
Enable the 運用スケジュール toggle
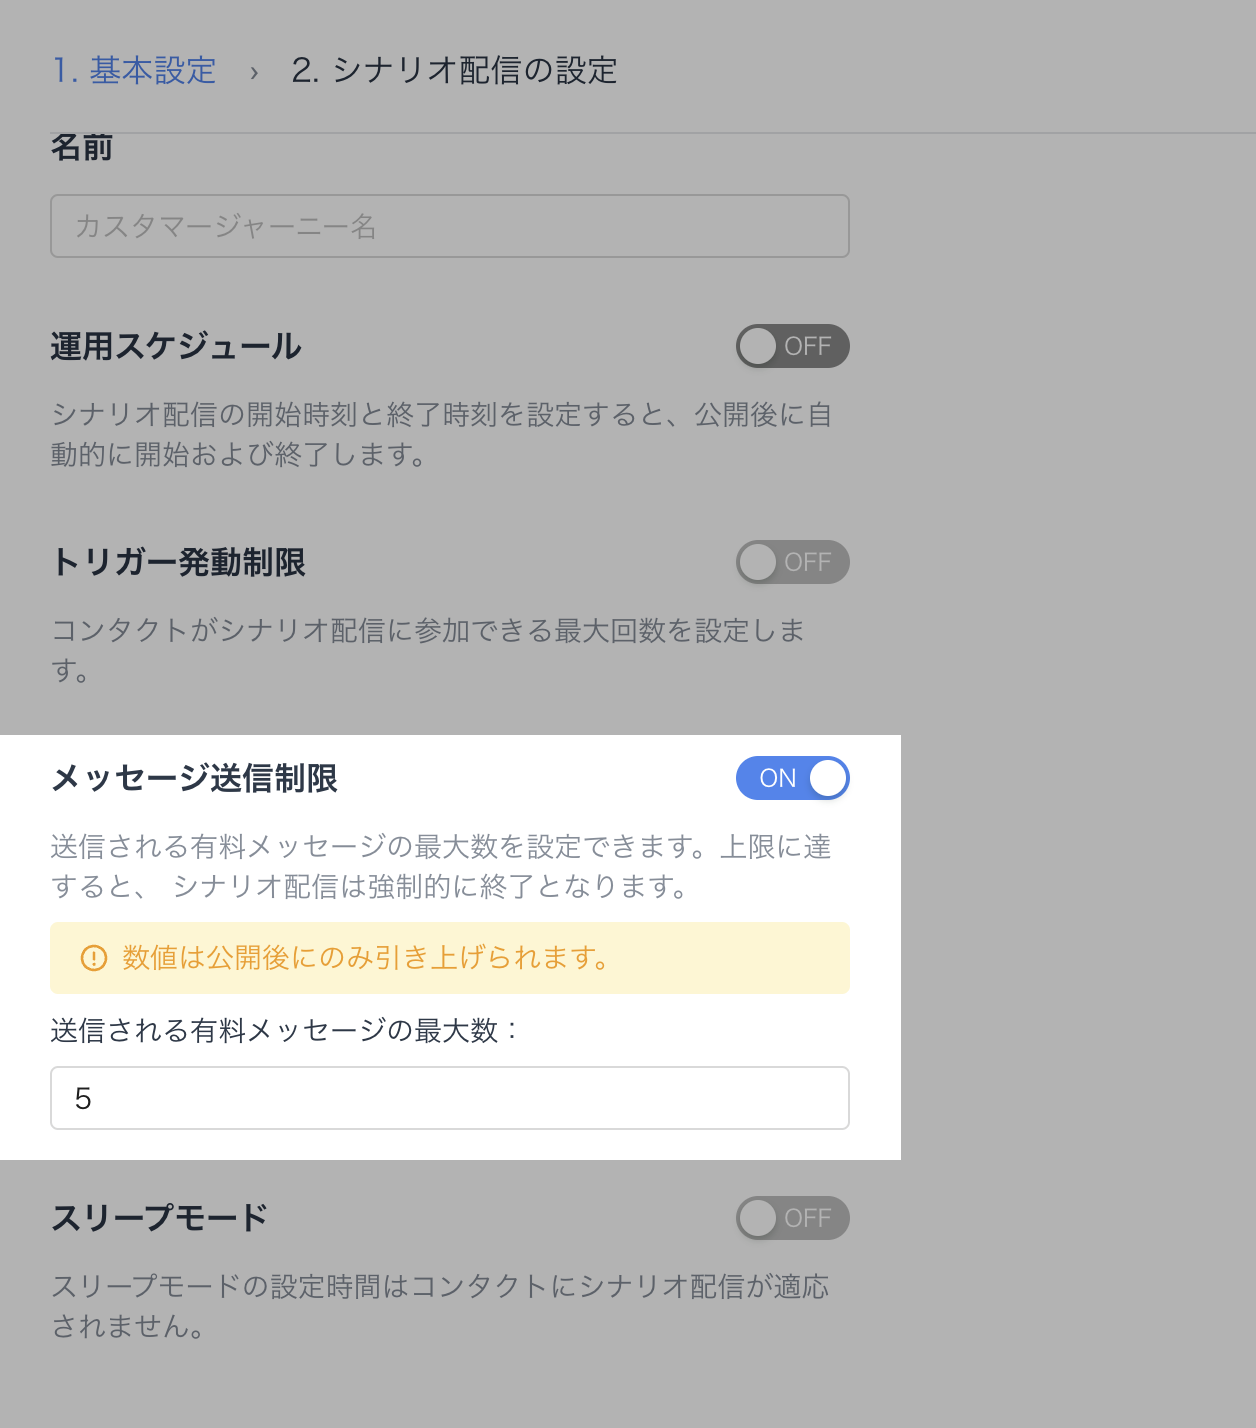[792, 346]
